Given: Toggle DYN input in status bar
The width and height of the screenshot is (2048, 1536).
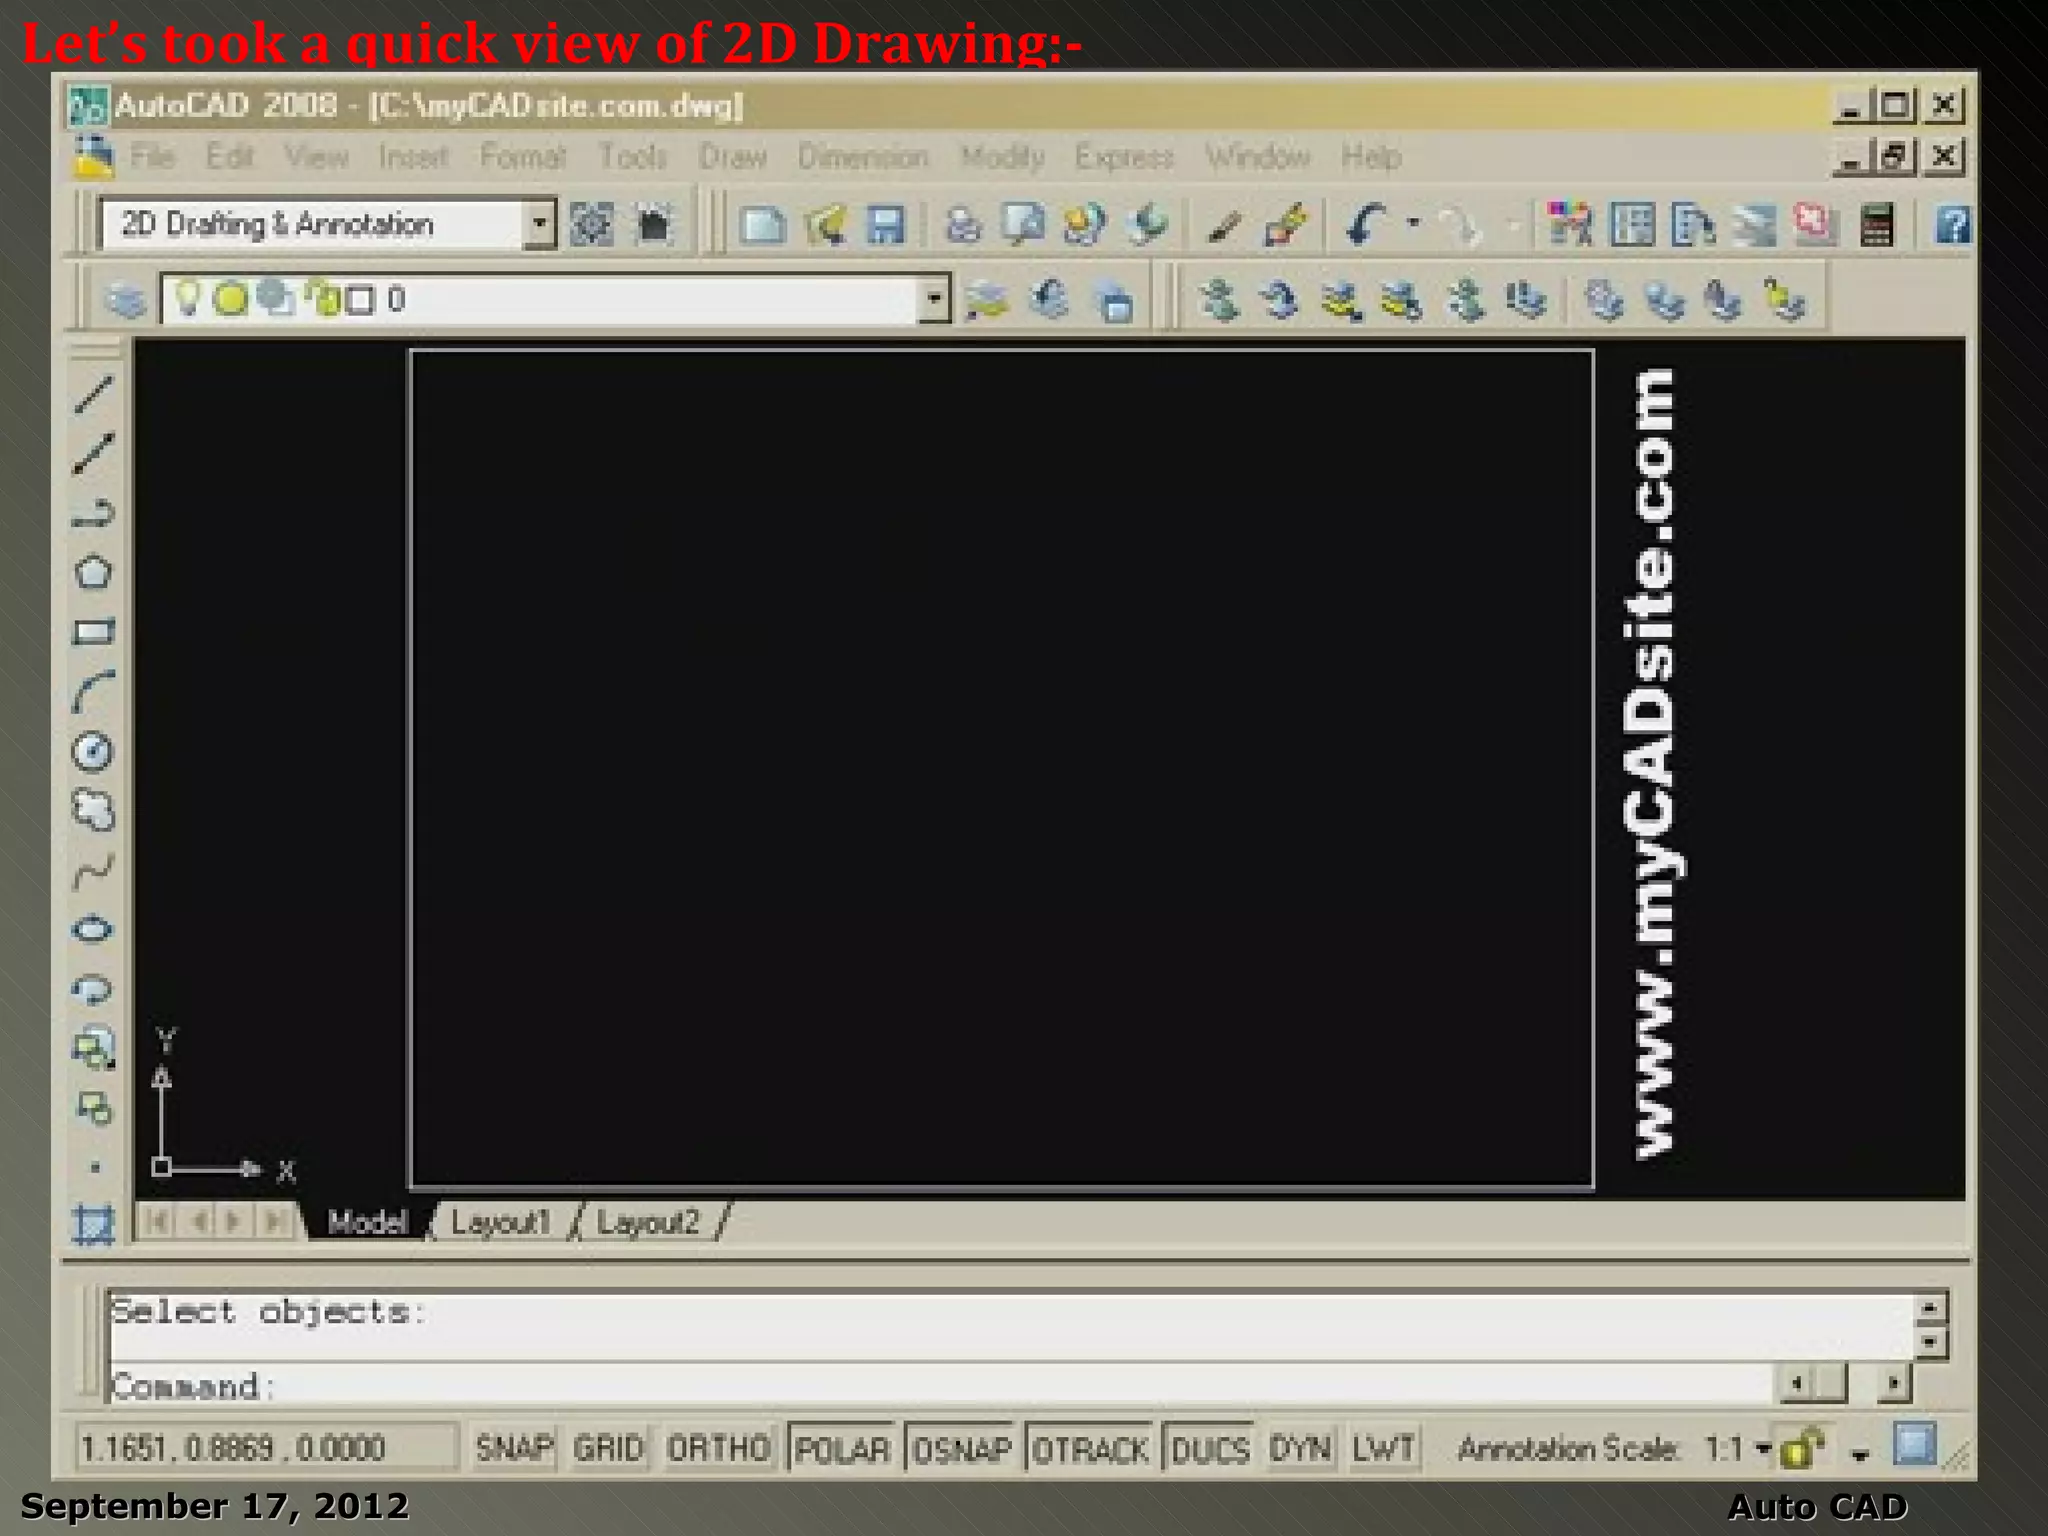Looking at the screenshot, I should (1300, 1448).
